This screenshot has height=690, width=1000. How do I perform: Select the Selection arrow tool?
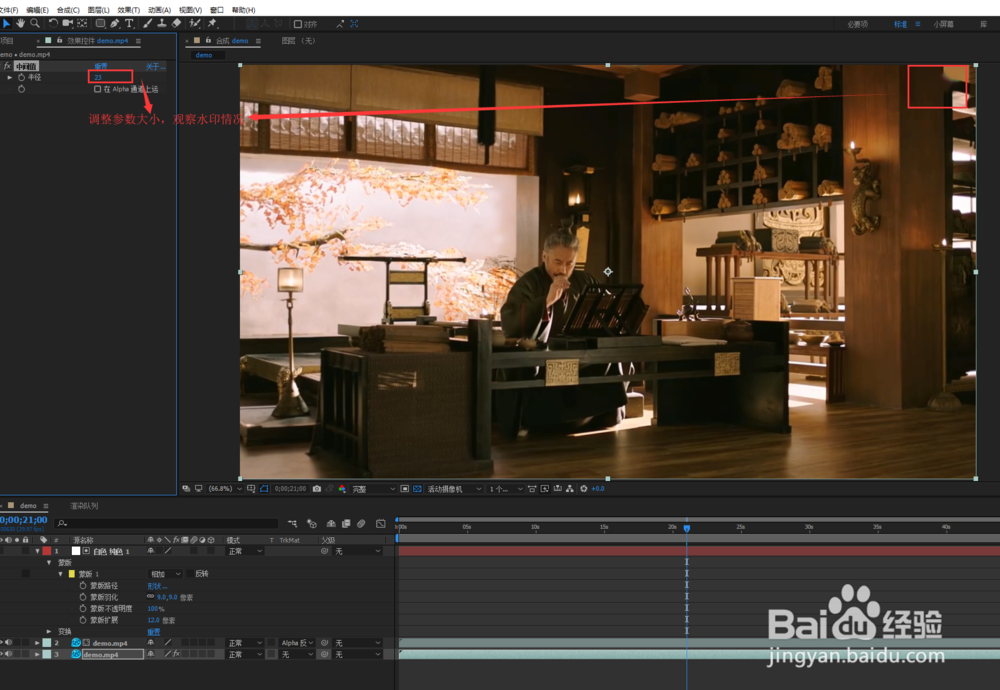pos(6,24)
